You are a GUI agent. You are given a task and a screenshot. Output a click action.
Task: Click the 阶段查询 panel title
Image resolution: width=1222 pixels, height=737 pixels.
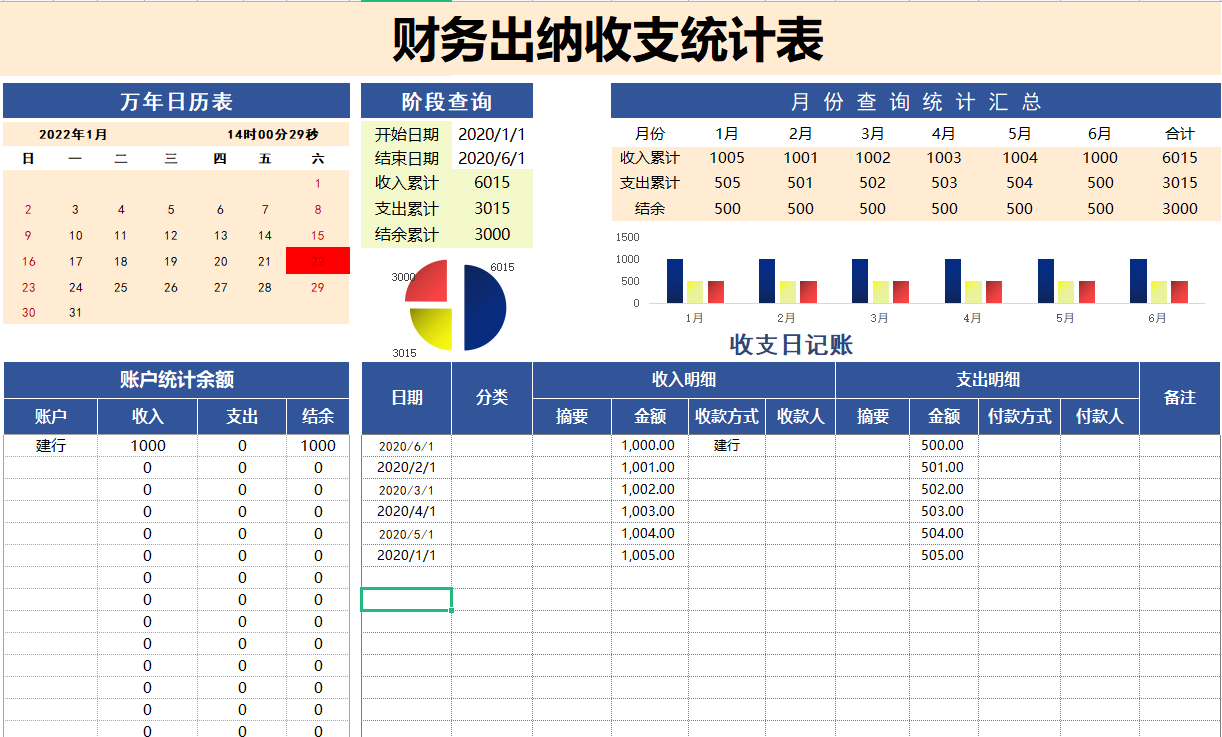coord(445,100)
